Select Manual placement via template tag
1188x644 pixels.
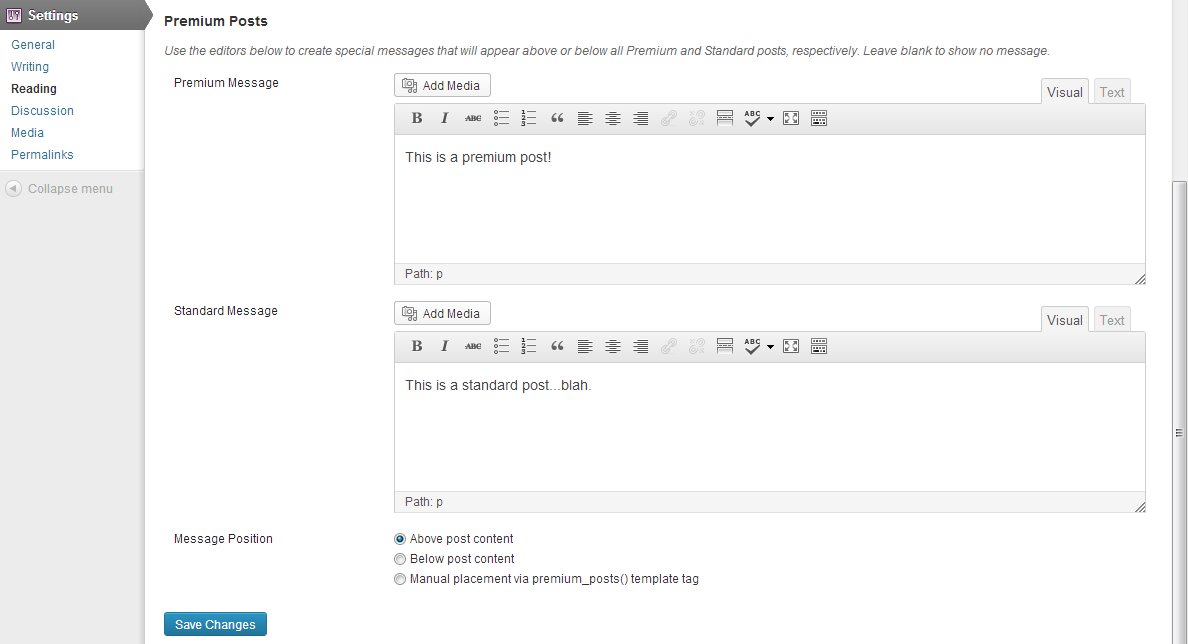tap(400, 579)
